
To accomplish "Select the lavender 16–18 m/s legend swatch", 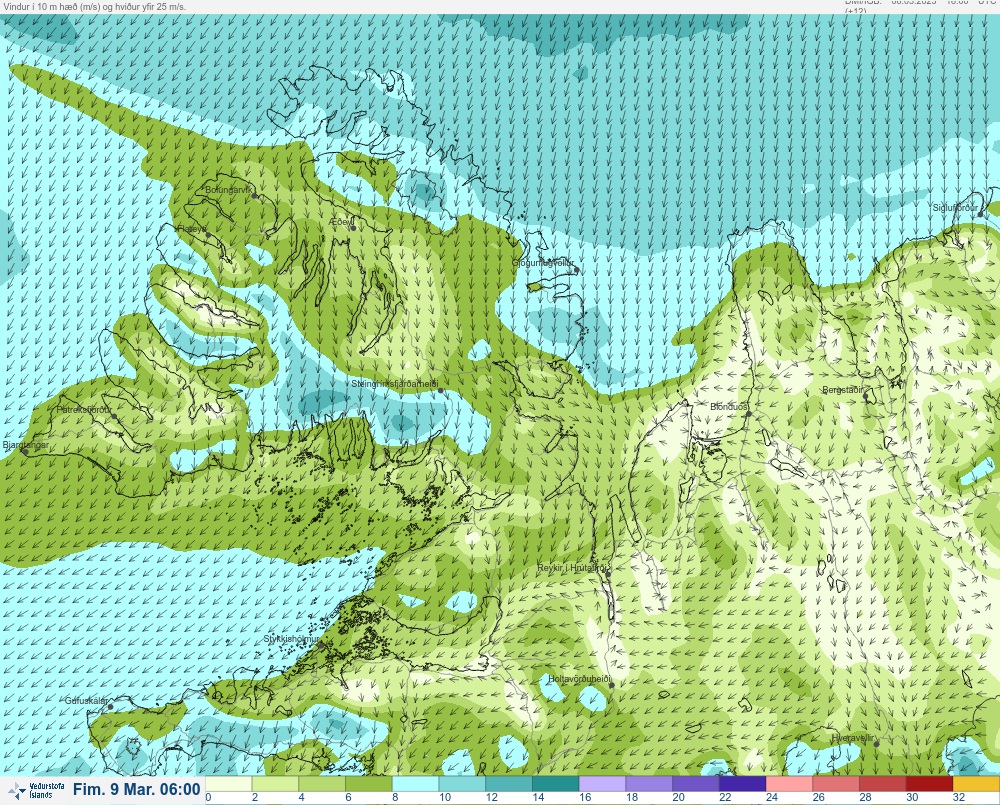I will (602, 783).
